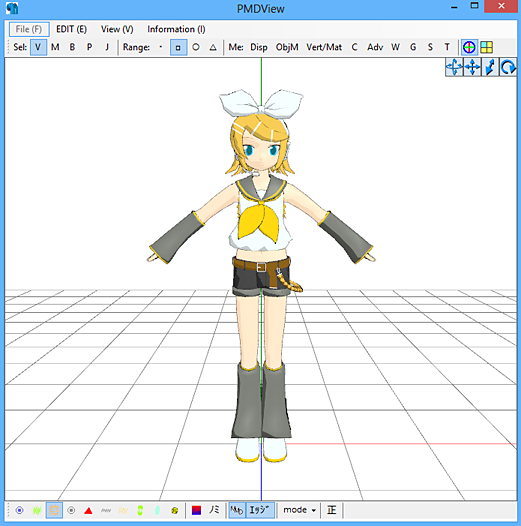
Task: Toggle the green burst vertex display icon
Action: (x=37, y=510)
